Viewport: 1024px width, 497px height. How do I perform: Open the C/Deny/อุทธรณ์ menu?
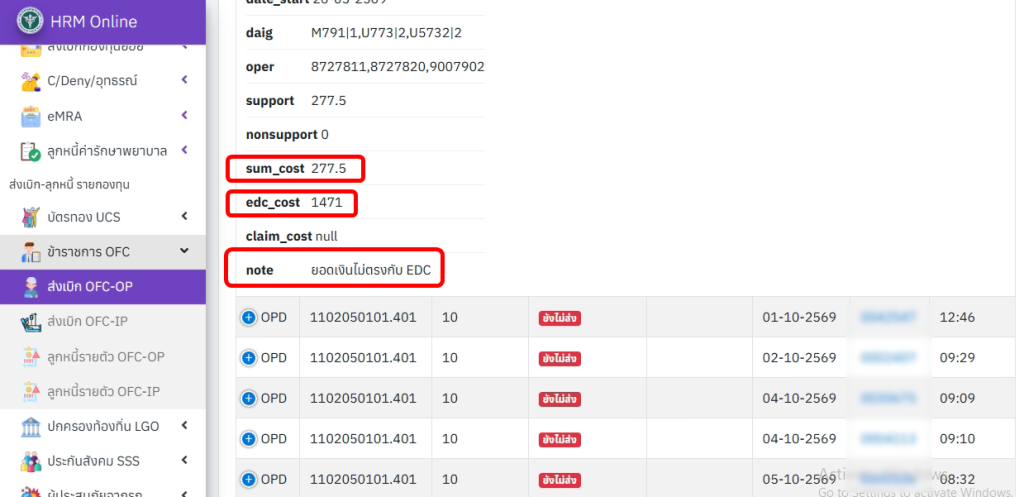point(103,81)
